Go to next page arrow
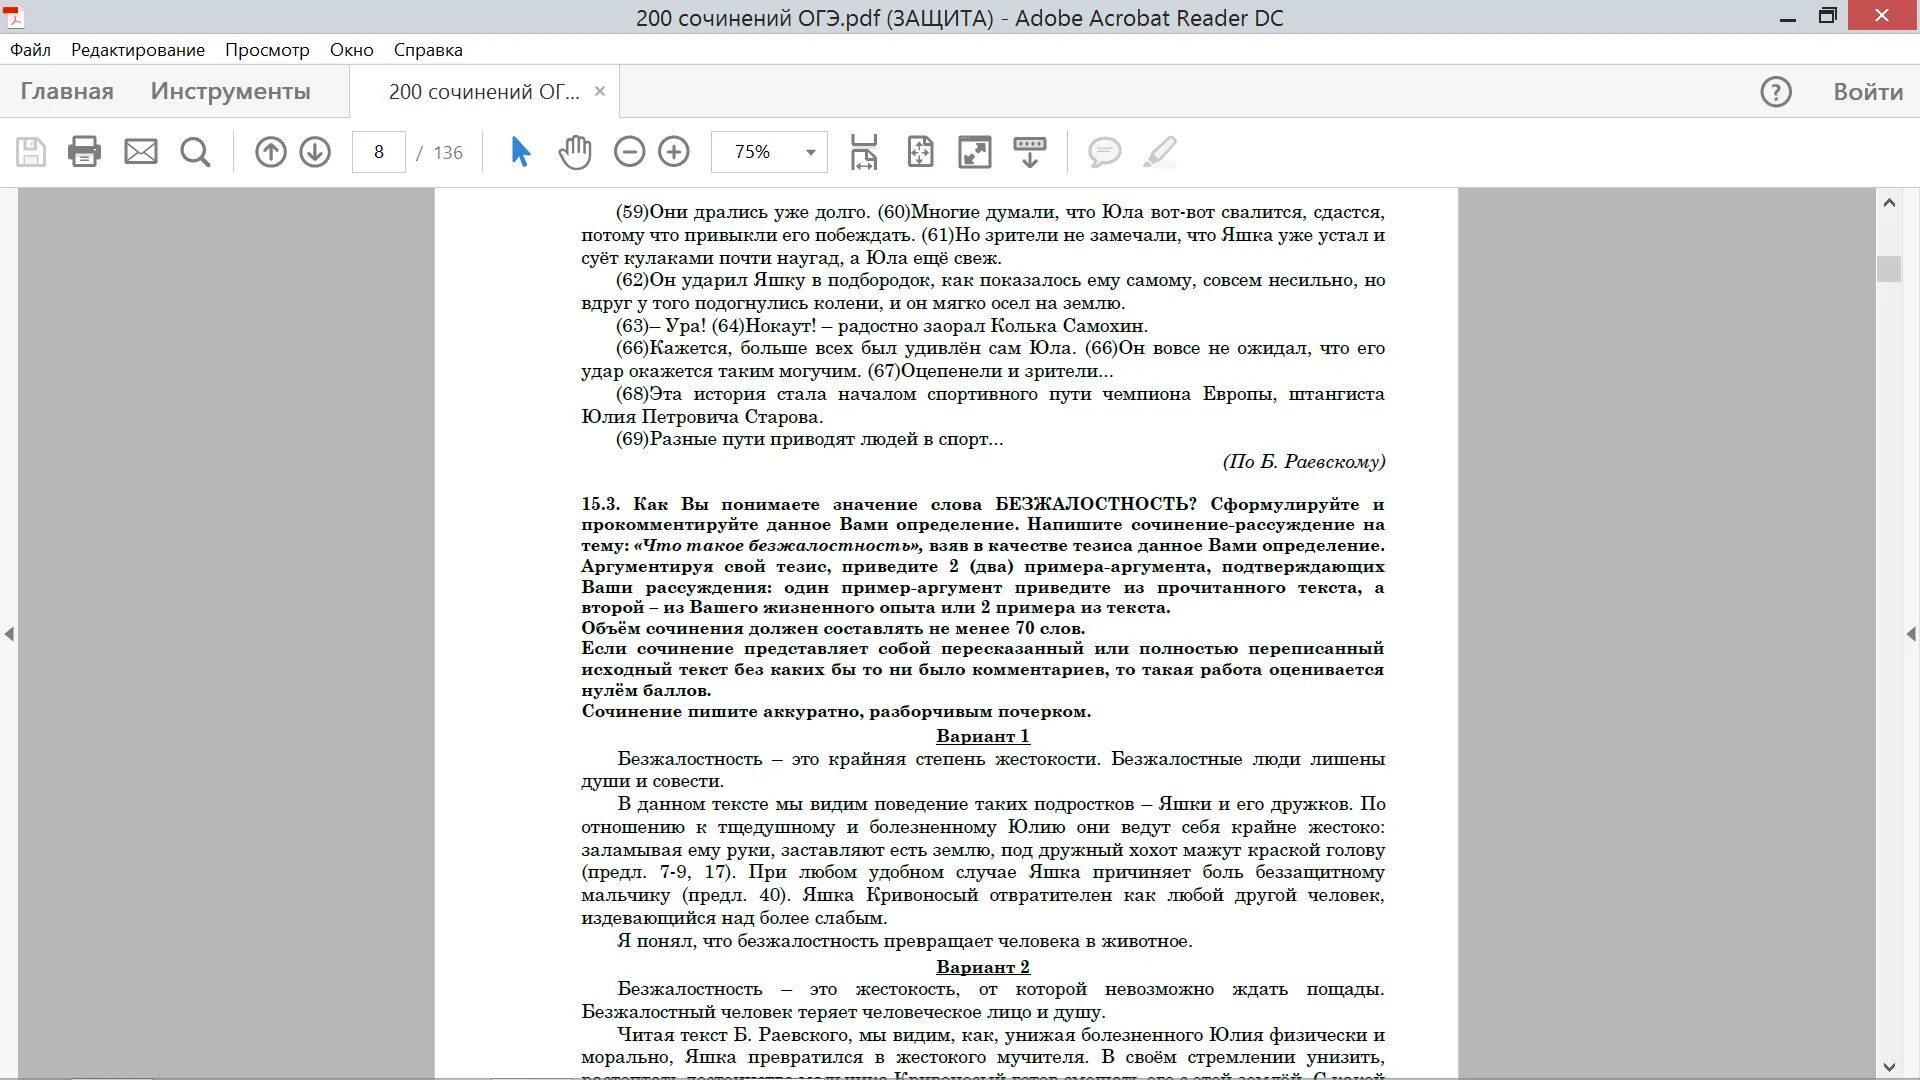 point(315,152)
